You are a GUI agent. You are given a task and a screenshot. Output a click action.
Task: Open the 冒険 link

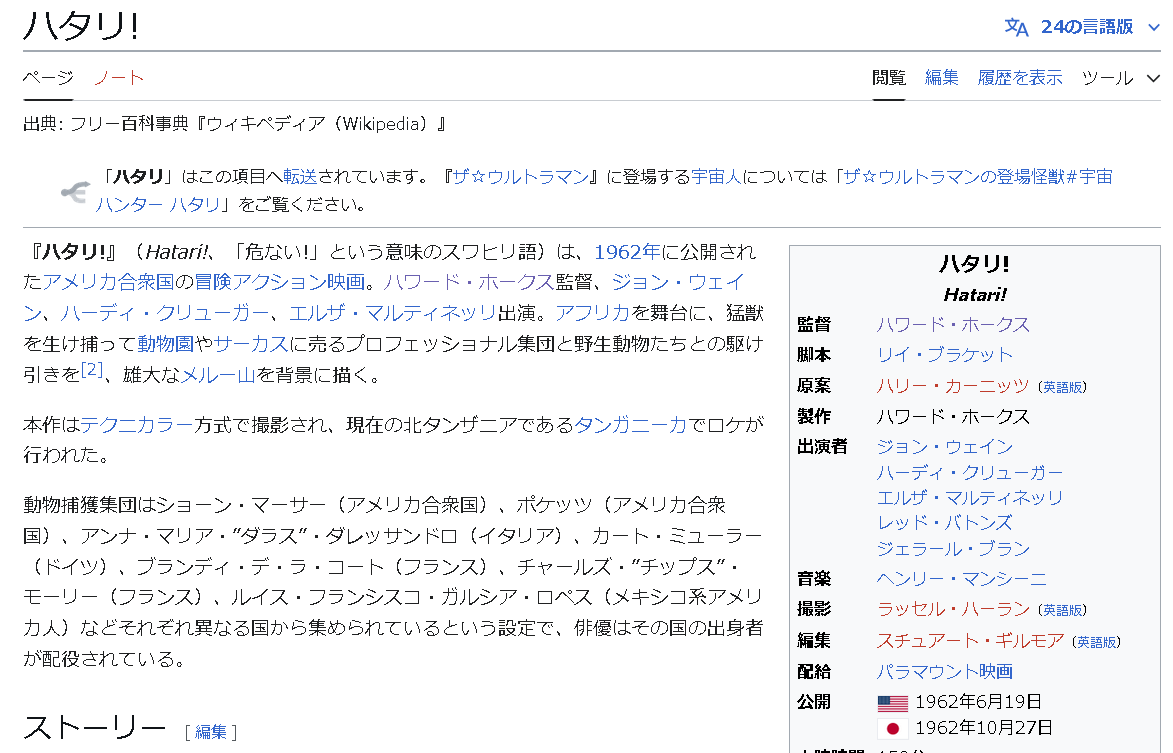(213, 282)
